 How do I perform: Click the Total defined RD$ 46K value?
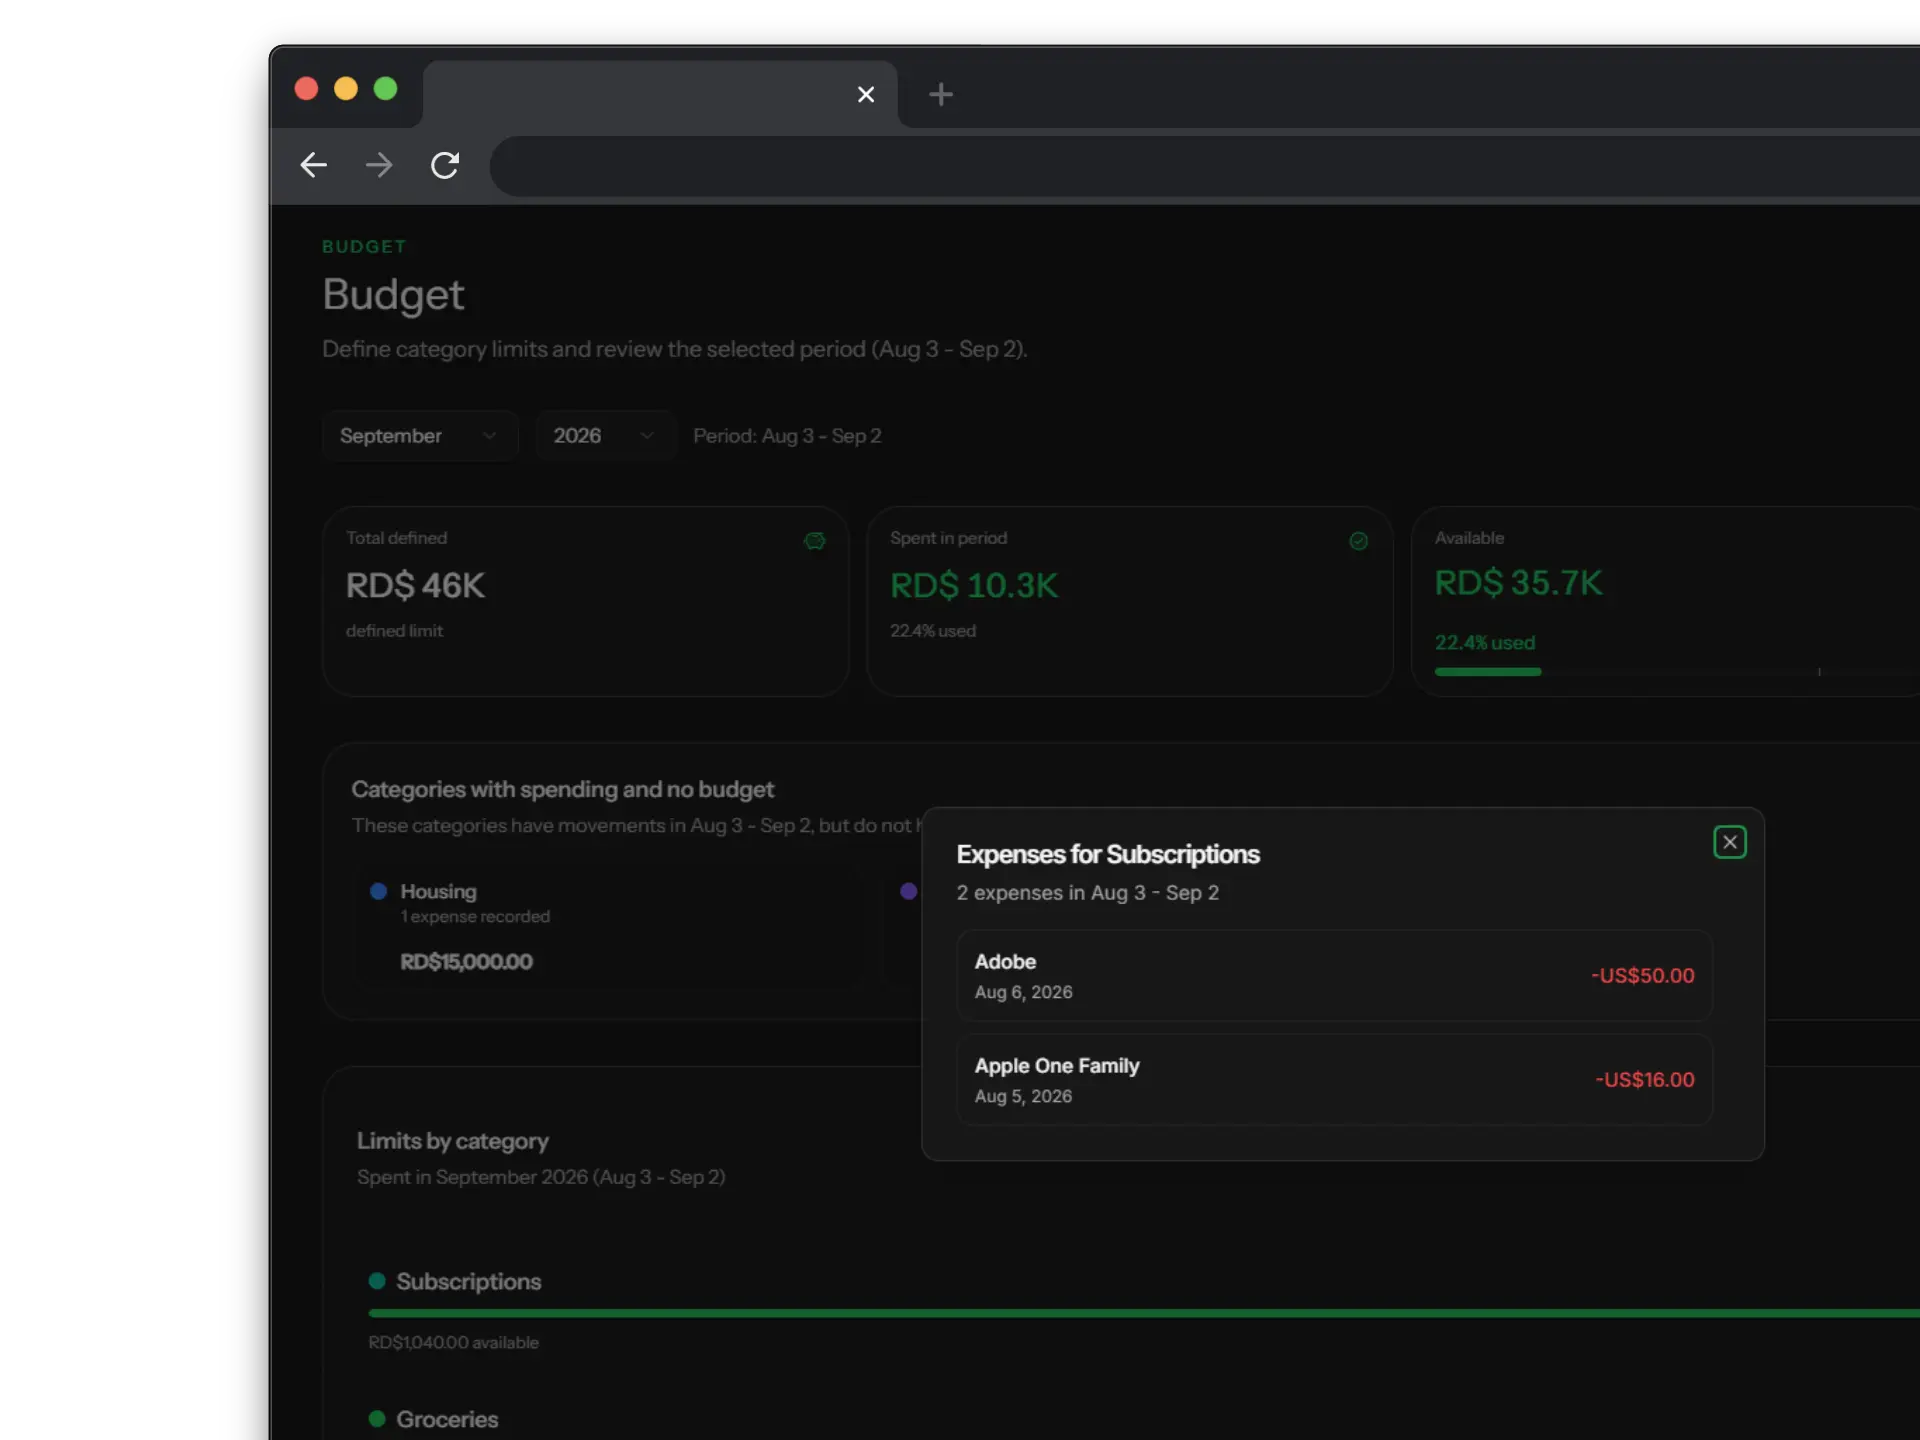[x=415, y=586]
